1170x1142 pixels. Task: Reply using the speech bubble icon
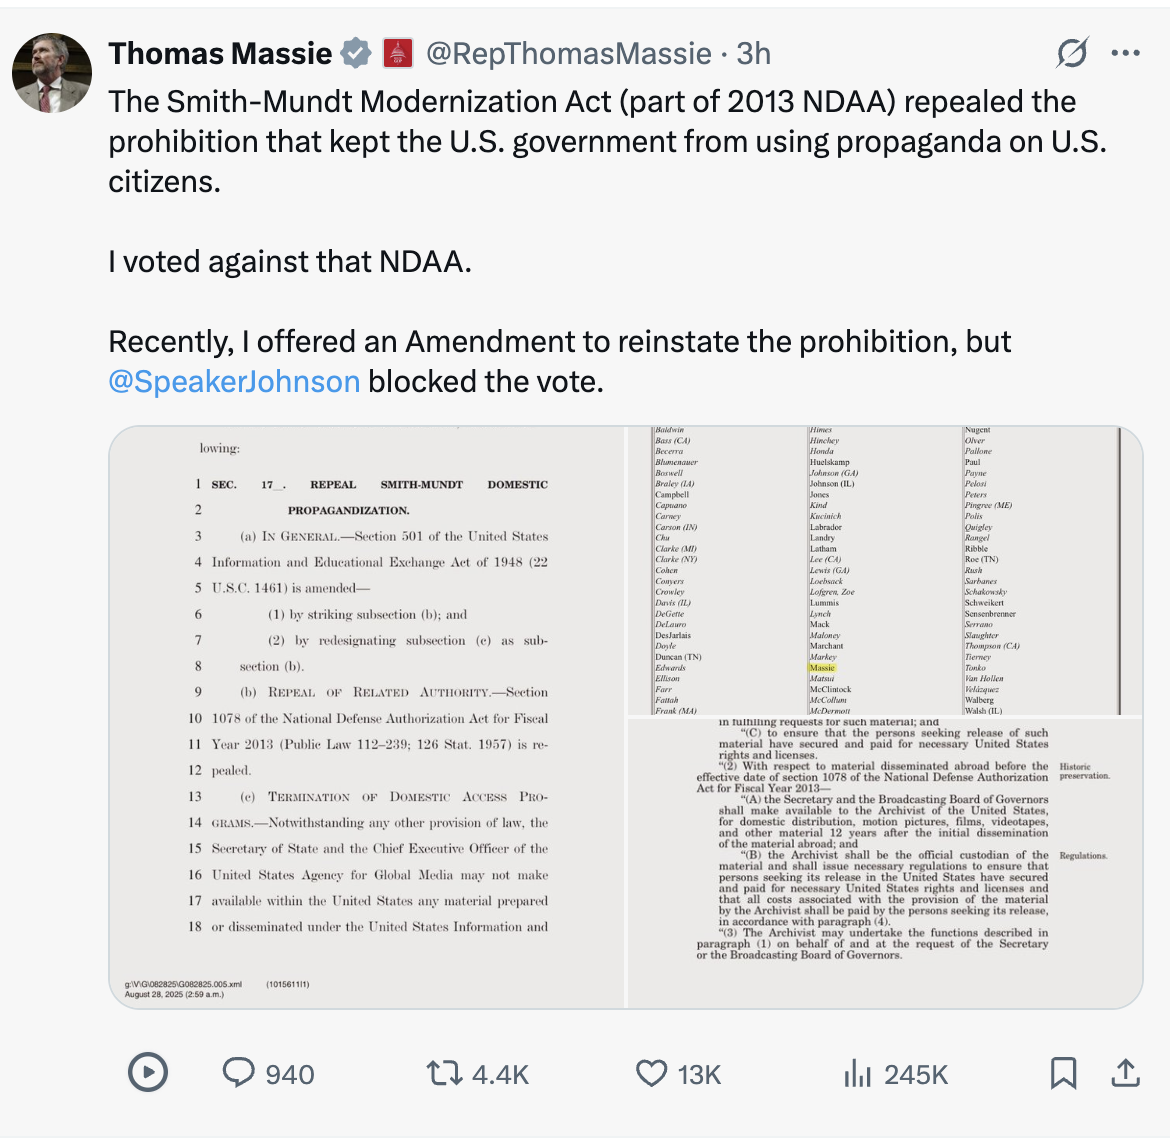click(x=239, y=1073)
